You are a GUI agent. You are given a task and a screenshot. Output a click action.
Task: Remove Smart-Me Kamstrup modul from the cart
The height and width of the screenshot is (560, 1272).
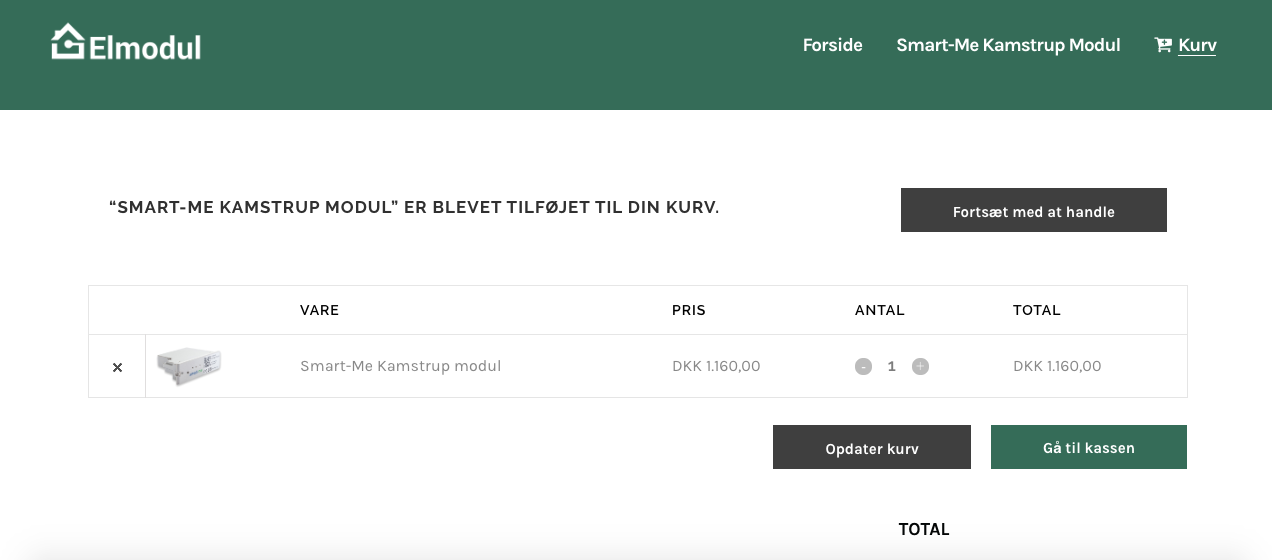point(117,367)
